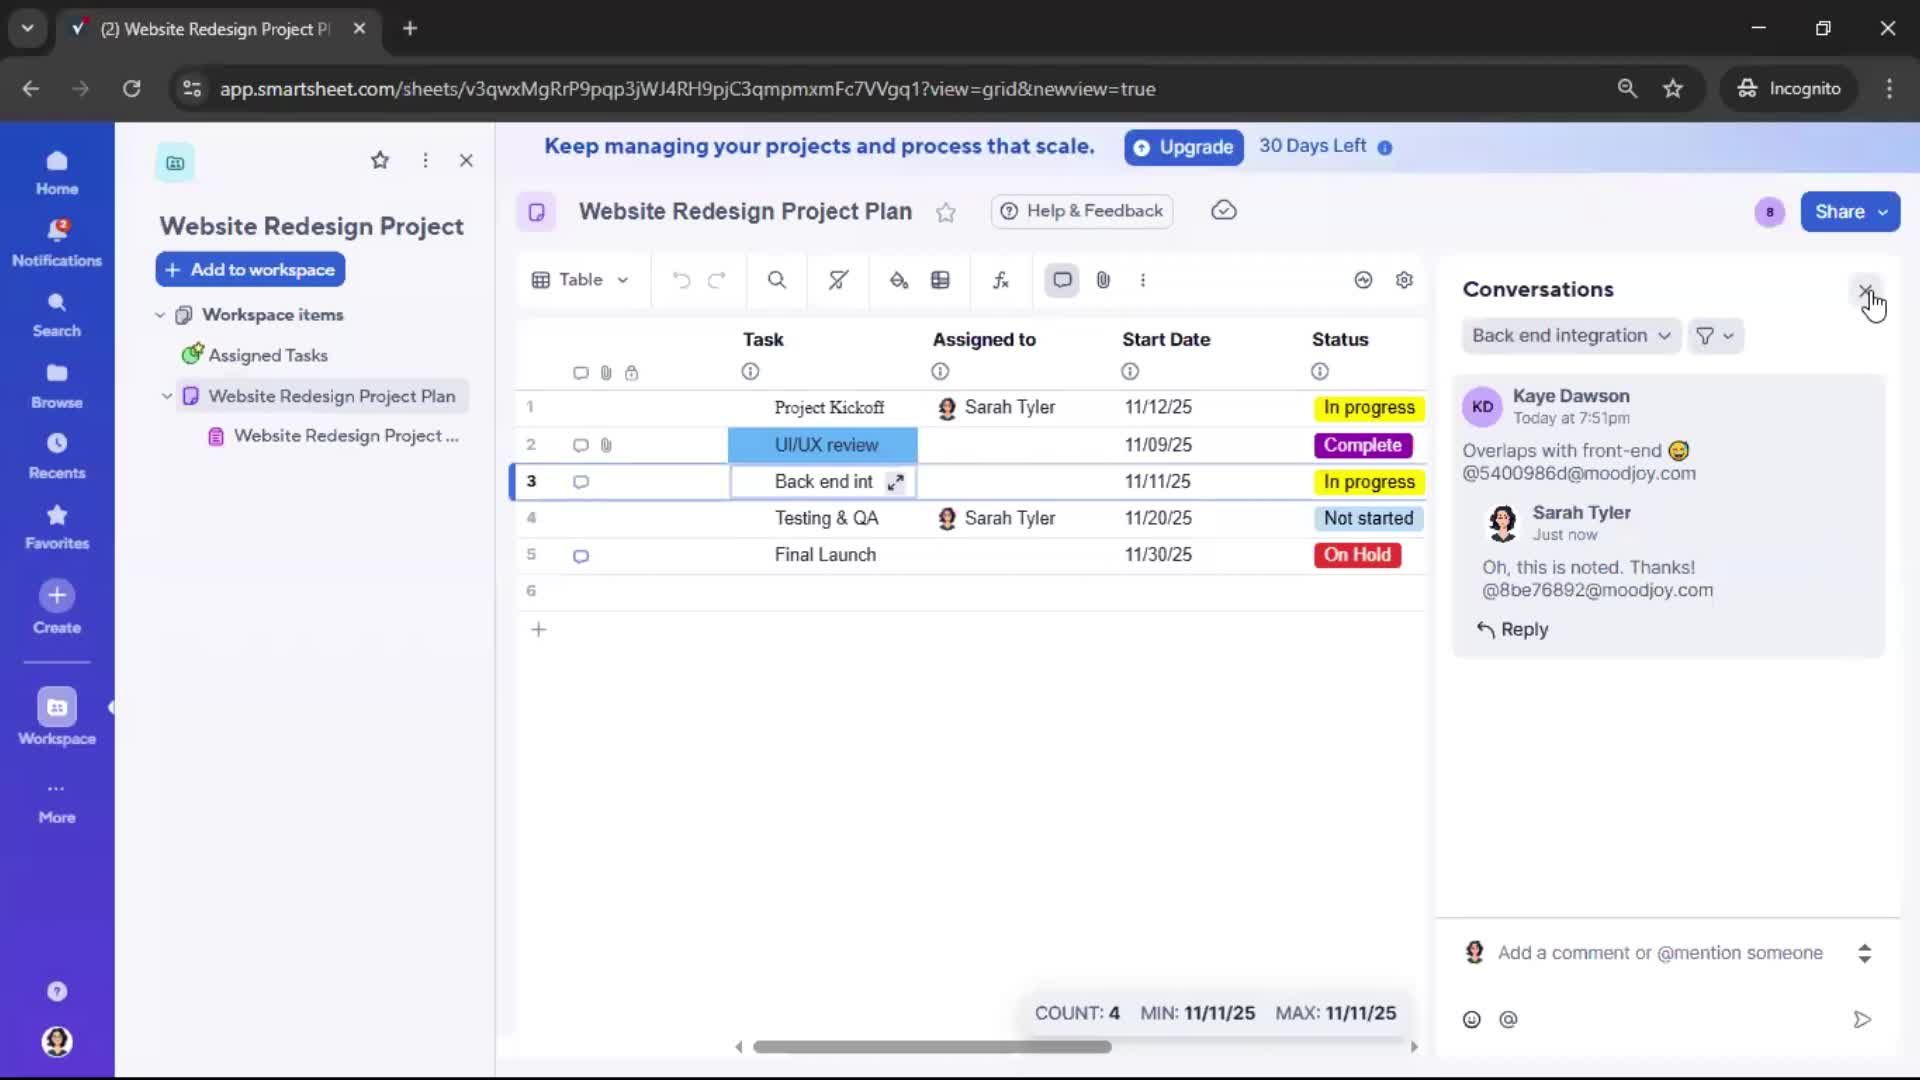The height and width of the screenshot is (1080, 1920).
Task: Open the fill color tool
Action: [898, 280]
